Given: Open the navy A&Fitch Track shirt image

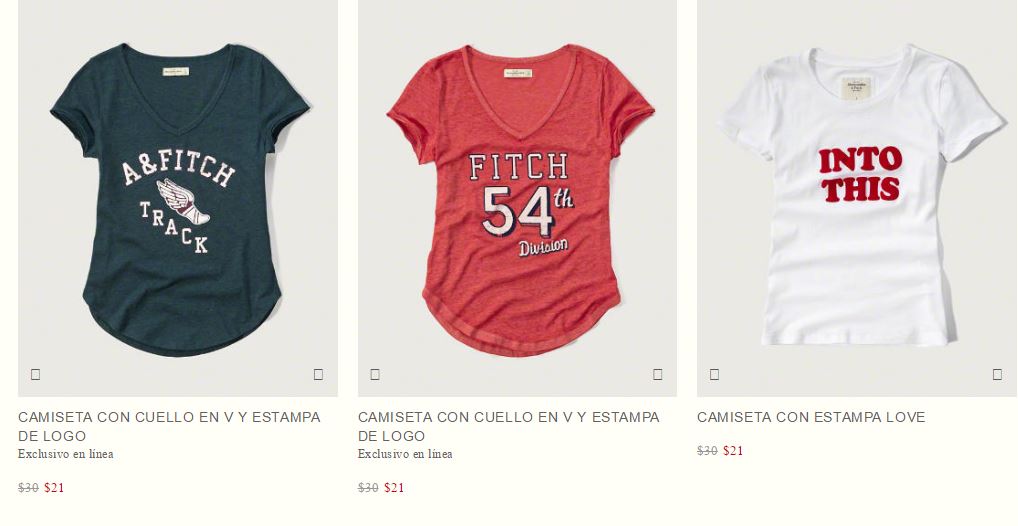Looking at the screenshot, I should pos(178,198).
